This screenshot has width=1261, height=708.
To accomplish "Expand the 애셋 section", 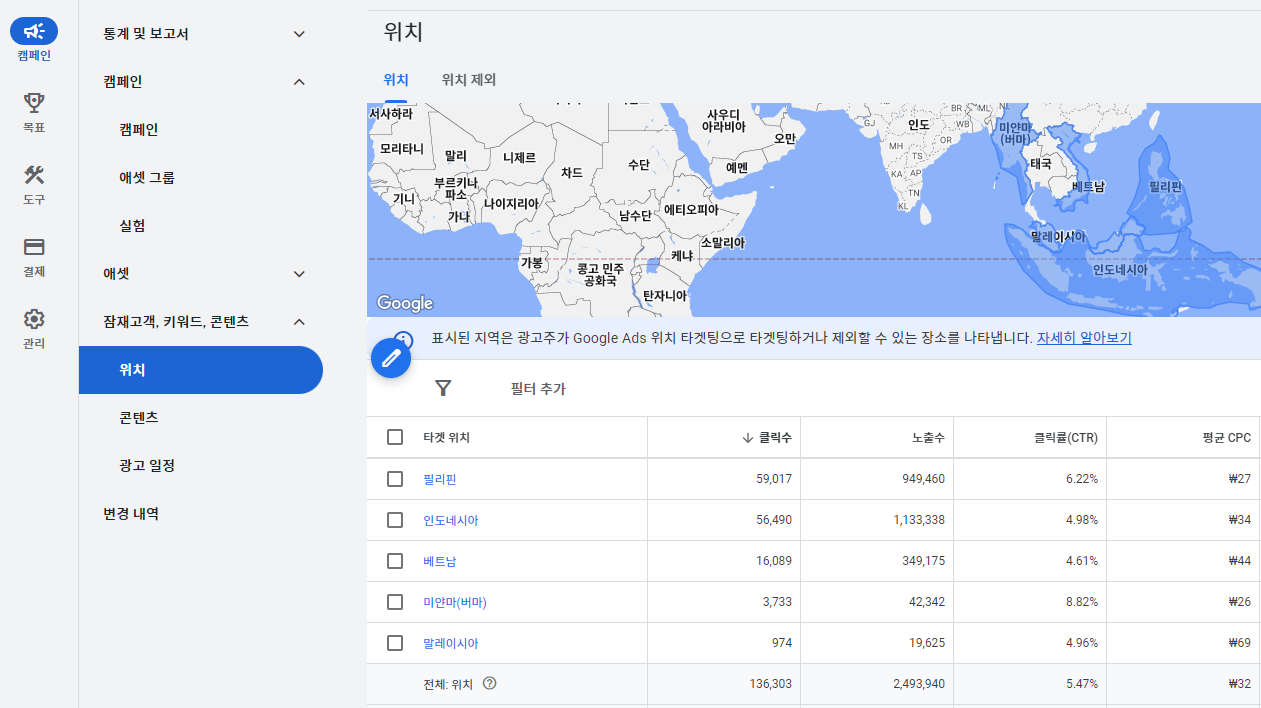I will point(299,274).
